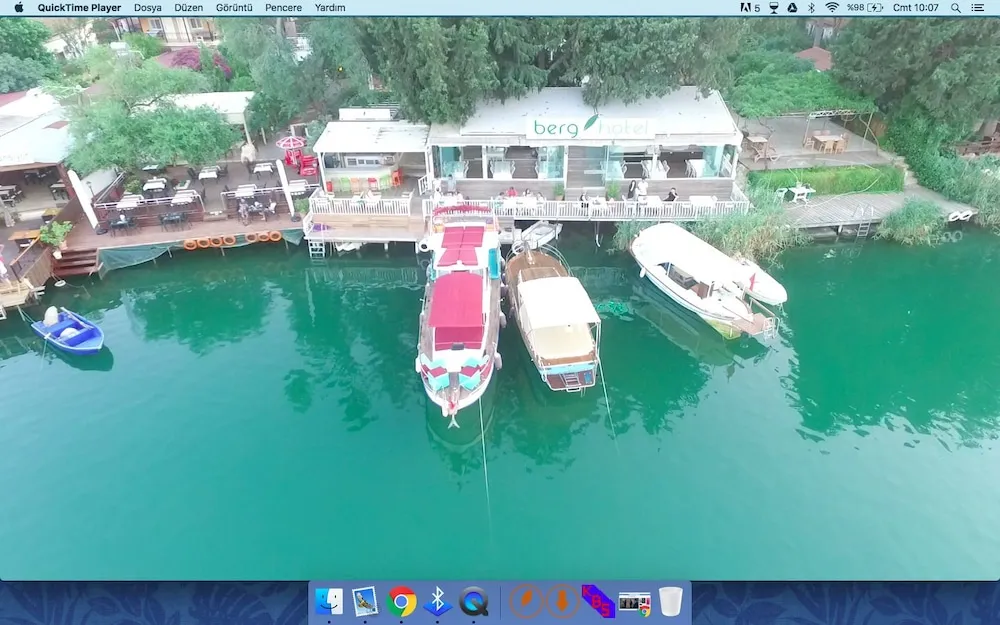The height and width of the screenshot is (625, 1000).
Task: Click the Google Drive menu bar icon
Action: click(792, 8)
